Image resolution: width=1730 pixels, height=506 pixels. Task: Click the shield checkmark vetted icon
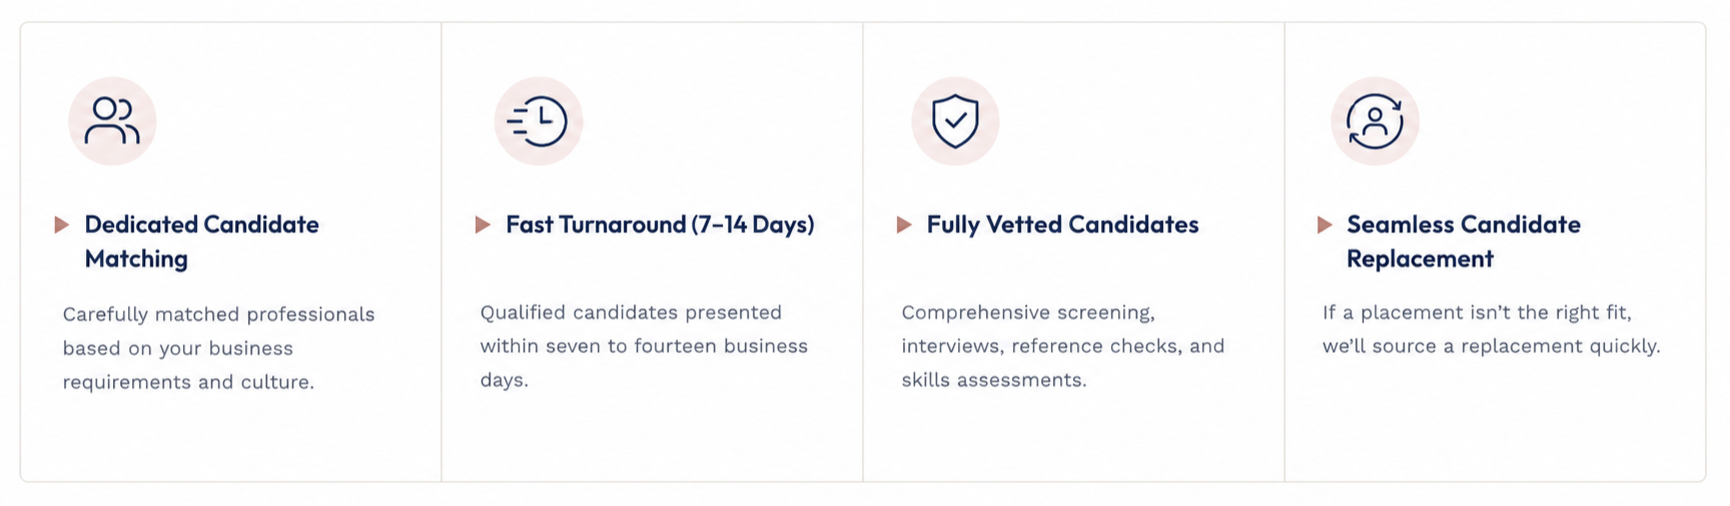(x=955, y=121)
